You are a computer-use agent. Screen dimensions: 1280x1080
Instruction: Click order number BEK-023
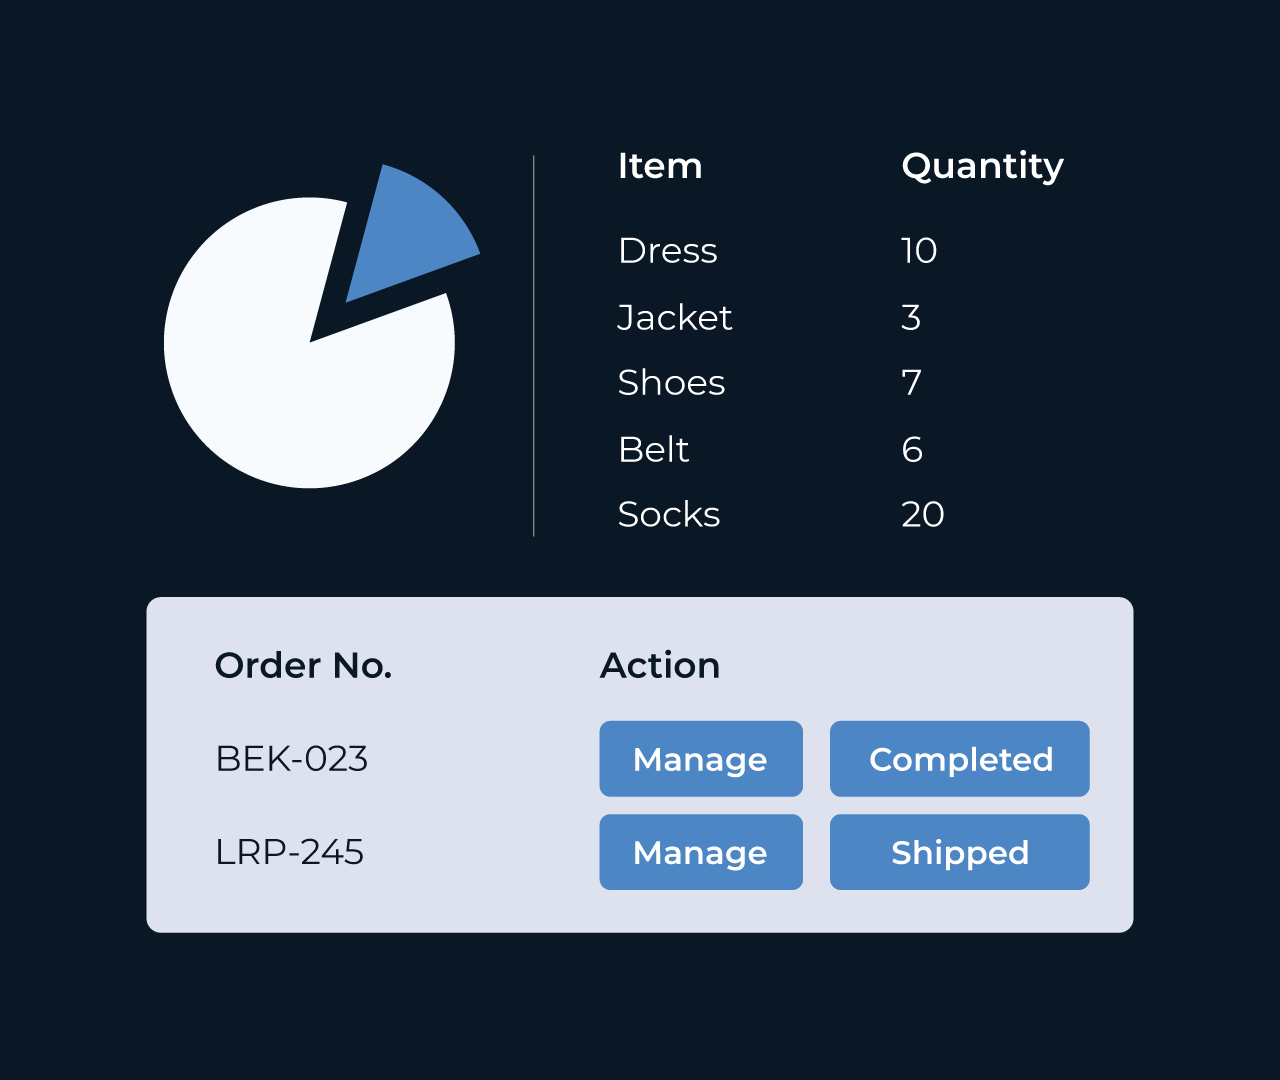pyautogui.click(x=292, y=759)
